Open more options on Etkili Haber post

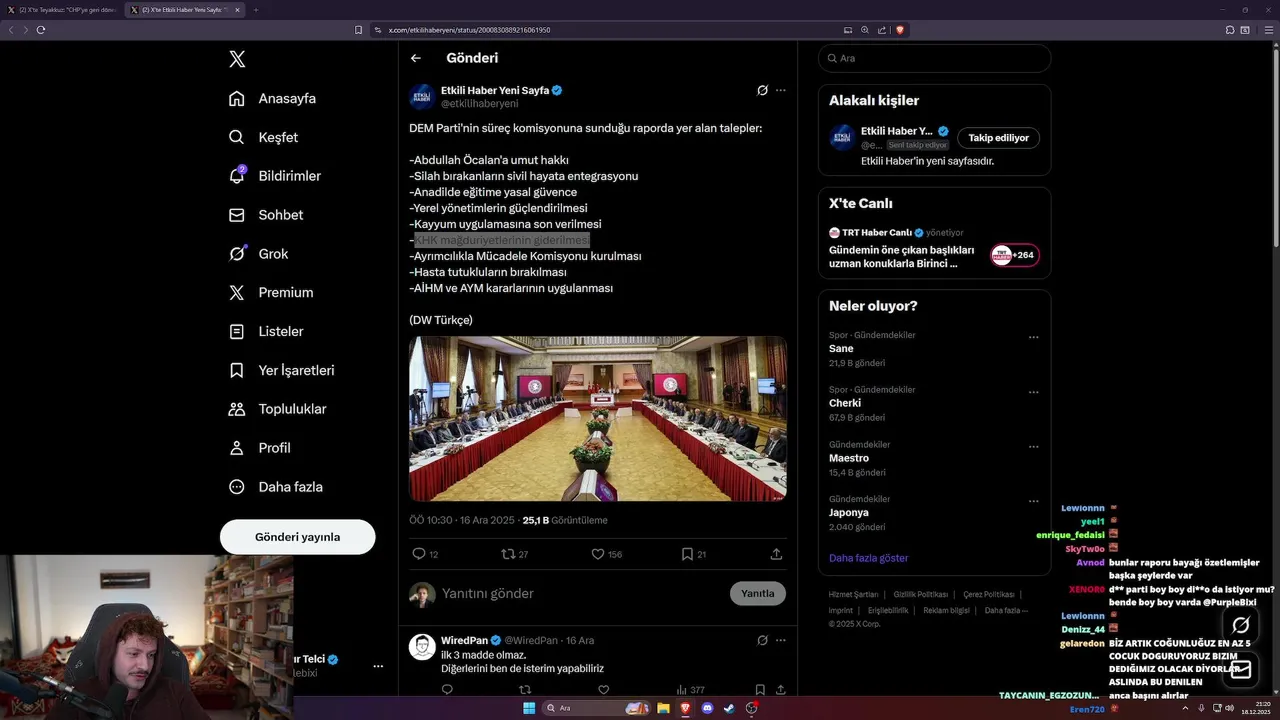[781, 90]
